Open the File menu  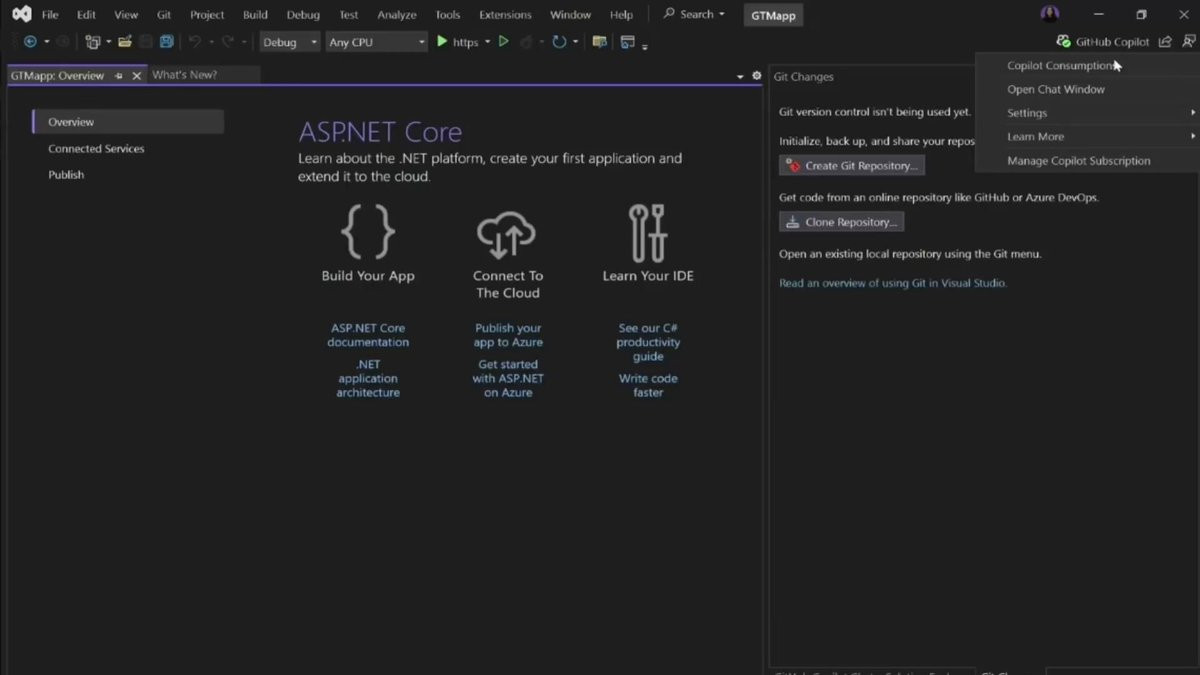tap(50, 15)
